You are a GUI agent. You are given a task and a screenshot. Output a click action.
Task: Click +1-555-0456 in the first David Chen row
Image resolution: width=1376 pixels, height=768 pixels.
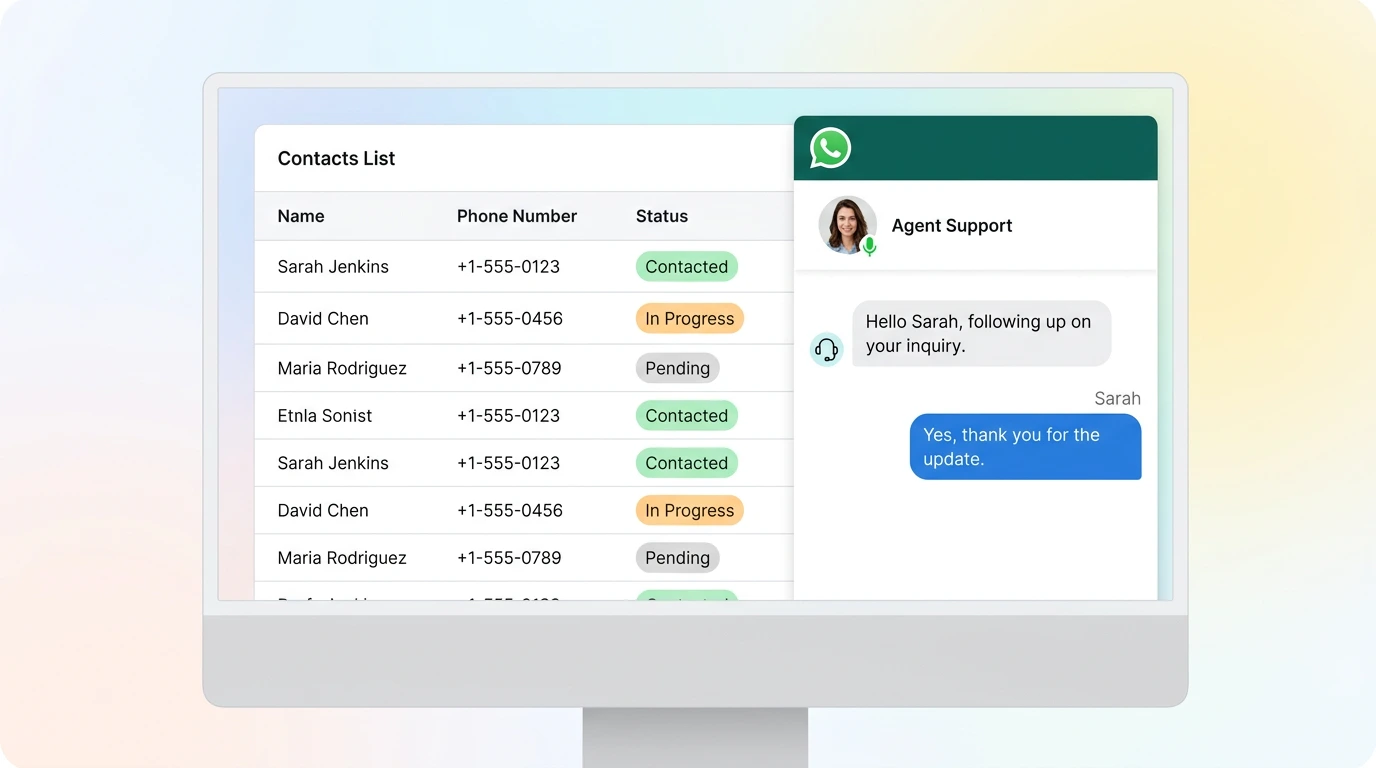point(510,319)
